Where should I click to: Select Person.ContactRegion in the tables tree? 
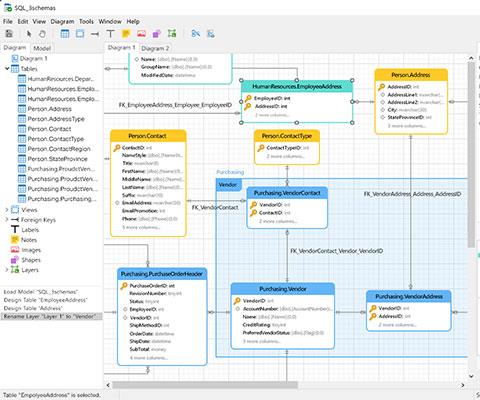(x=59, y=149)
